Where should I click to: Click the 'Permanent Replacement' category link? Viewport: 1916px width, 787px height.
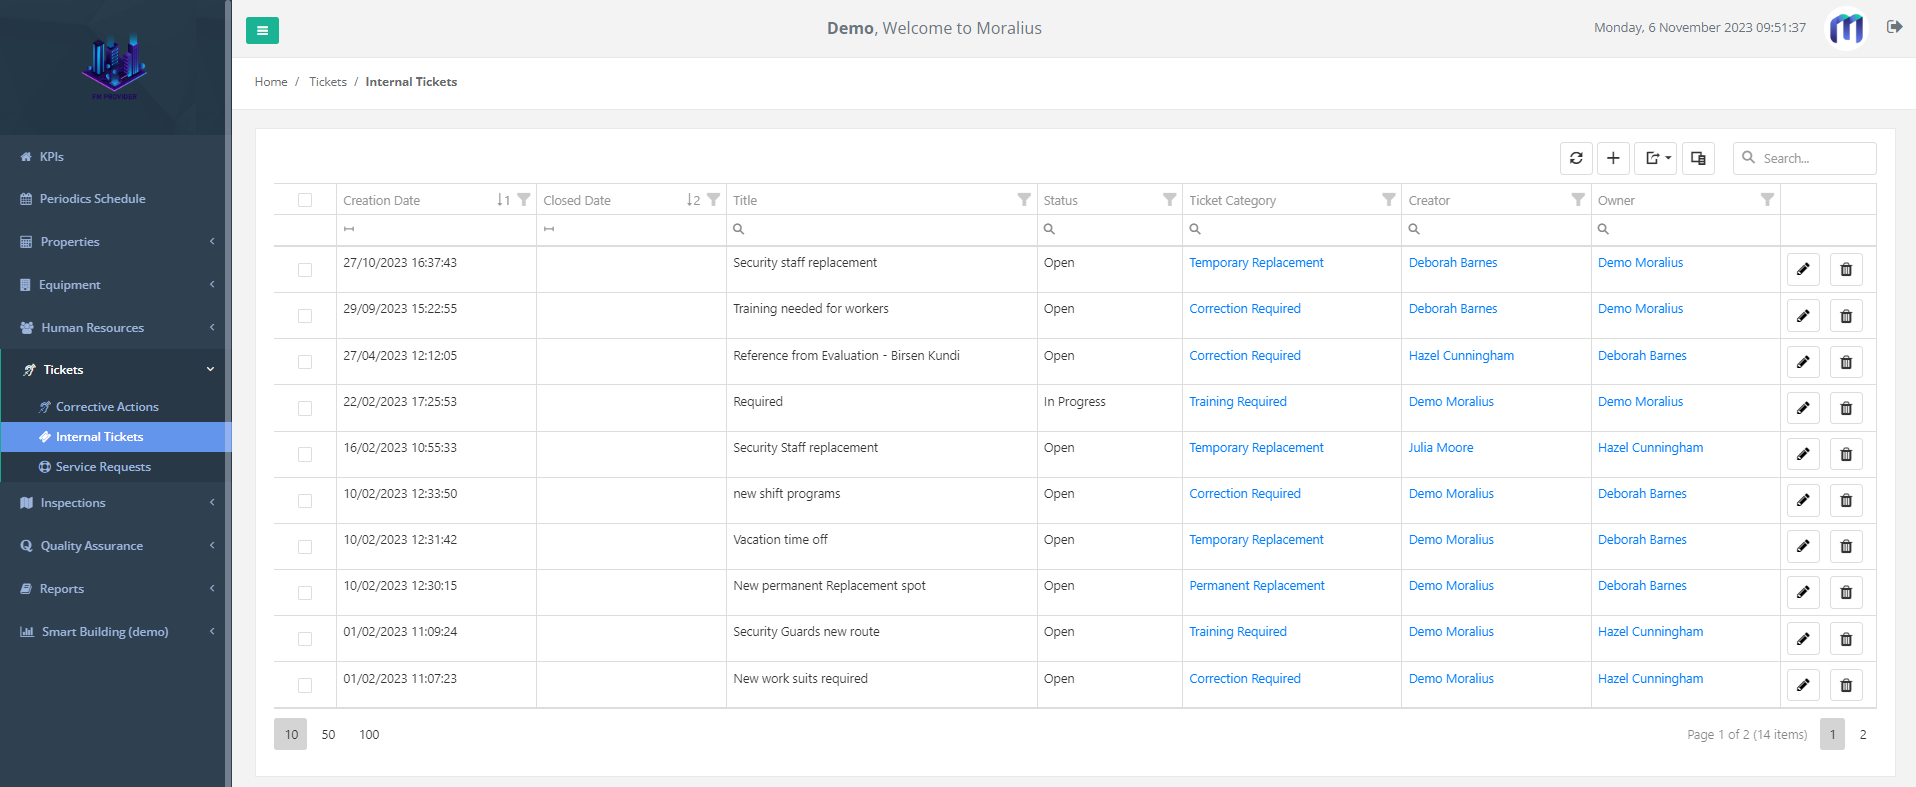point(1256,586)
